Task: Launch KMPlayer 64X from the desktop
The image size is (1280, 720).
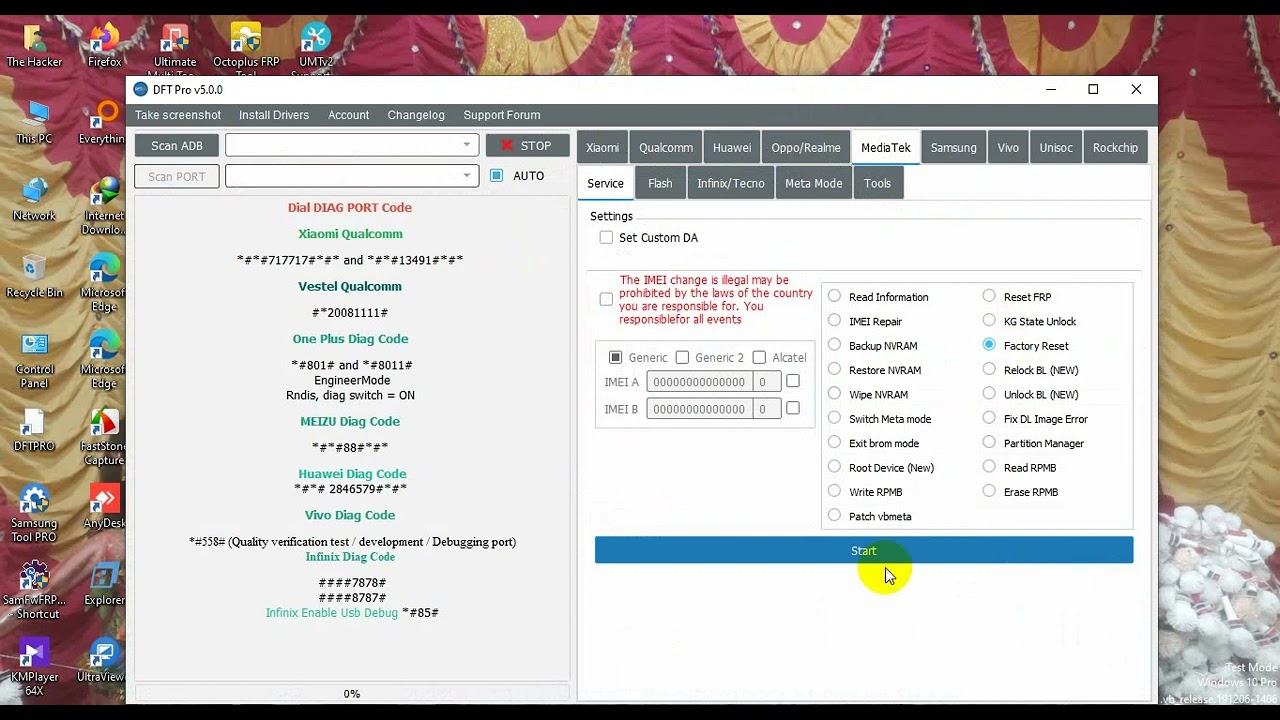Action: coord(34,667)
